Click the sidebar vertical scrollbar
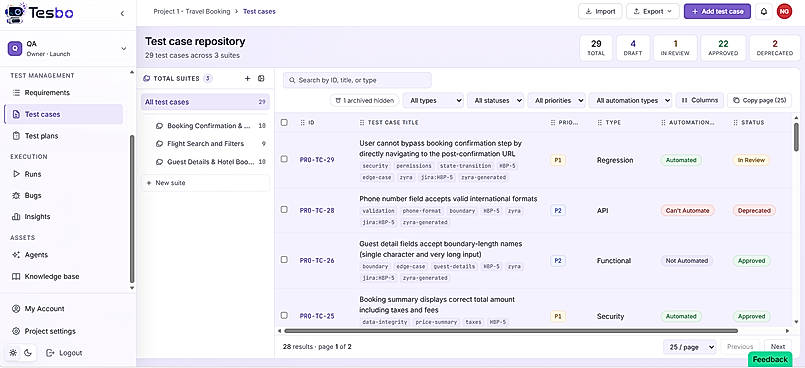Screen dimensions: 805x368 coord(132,208)
